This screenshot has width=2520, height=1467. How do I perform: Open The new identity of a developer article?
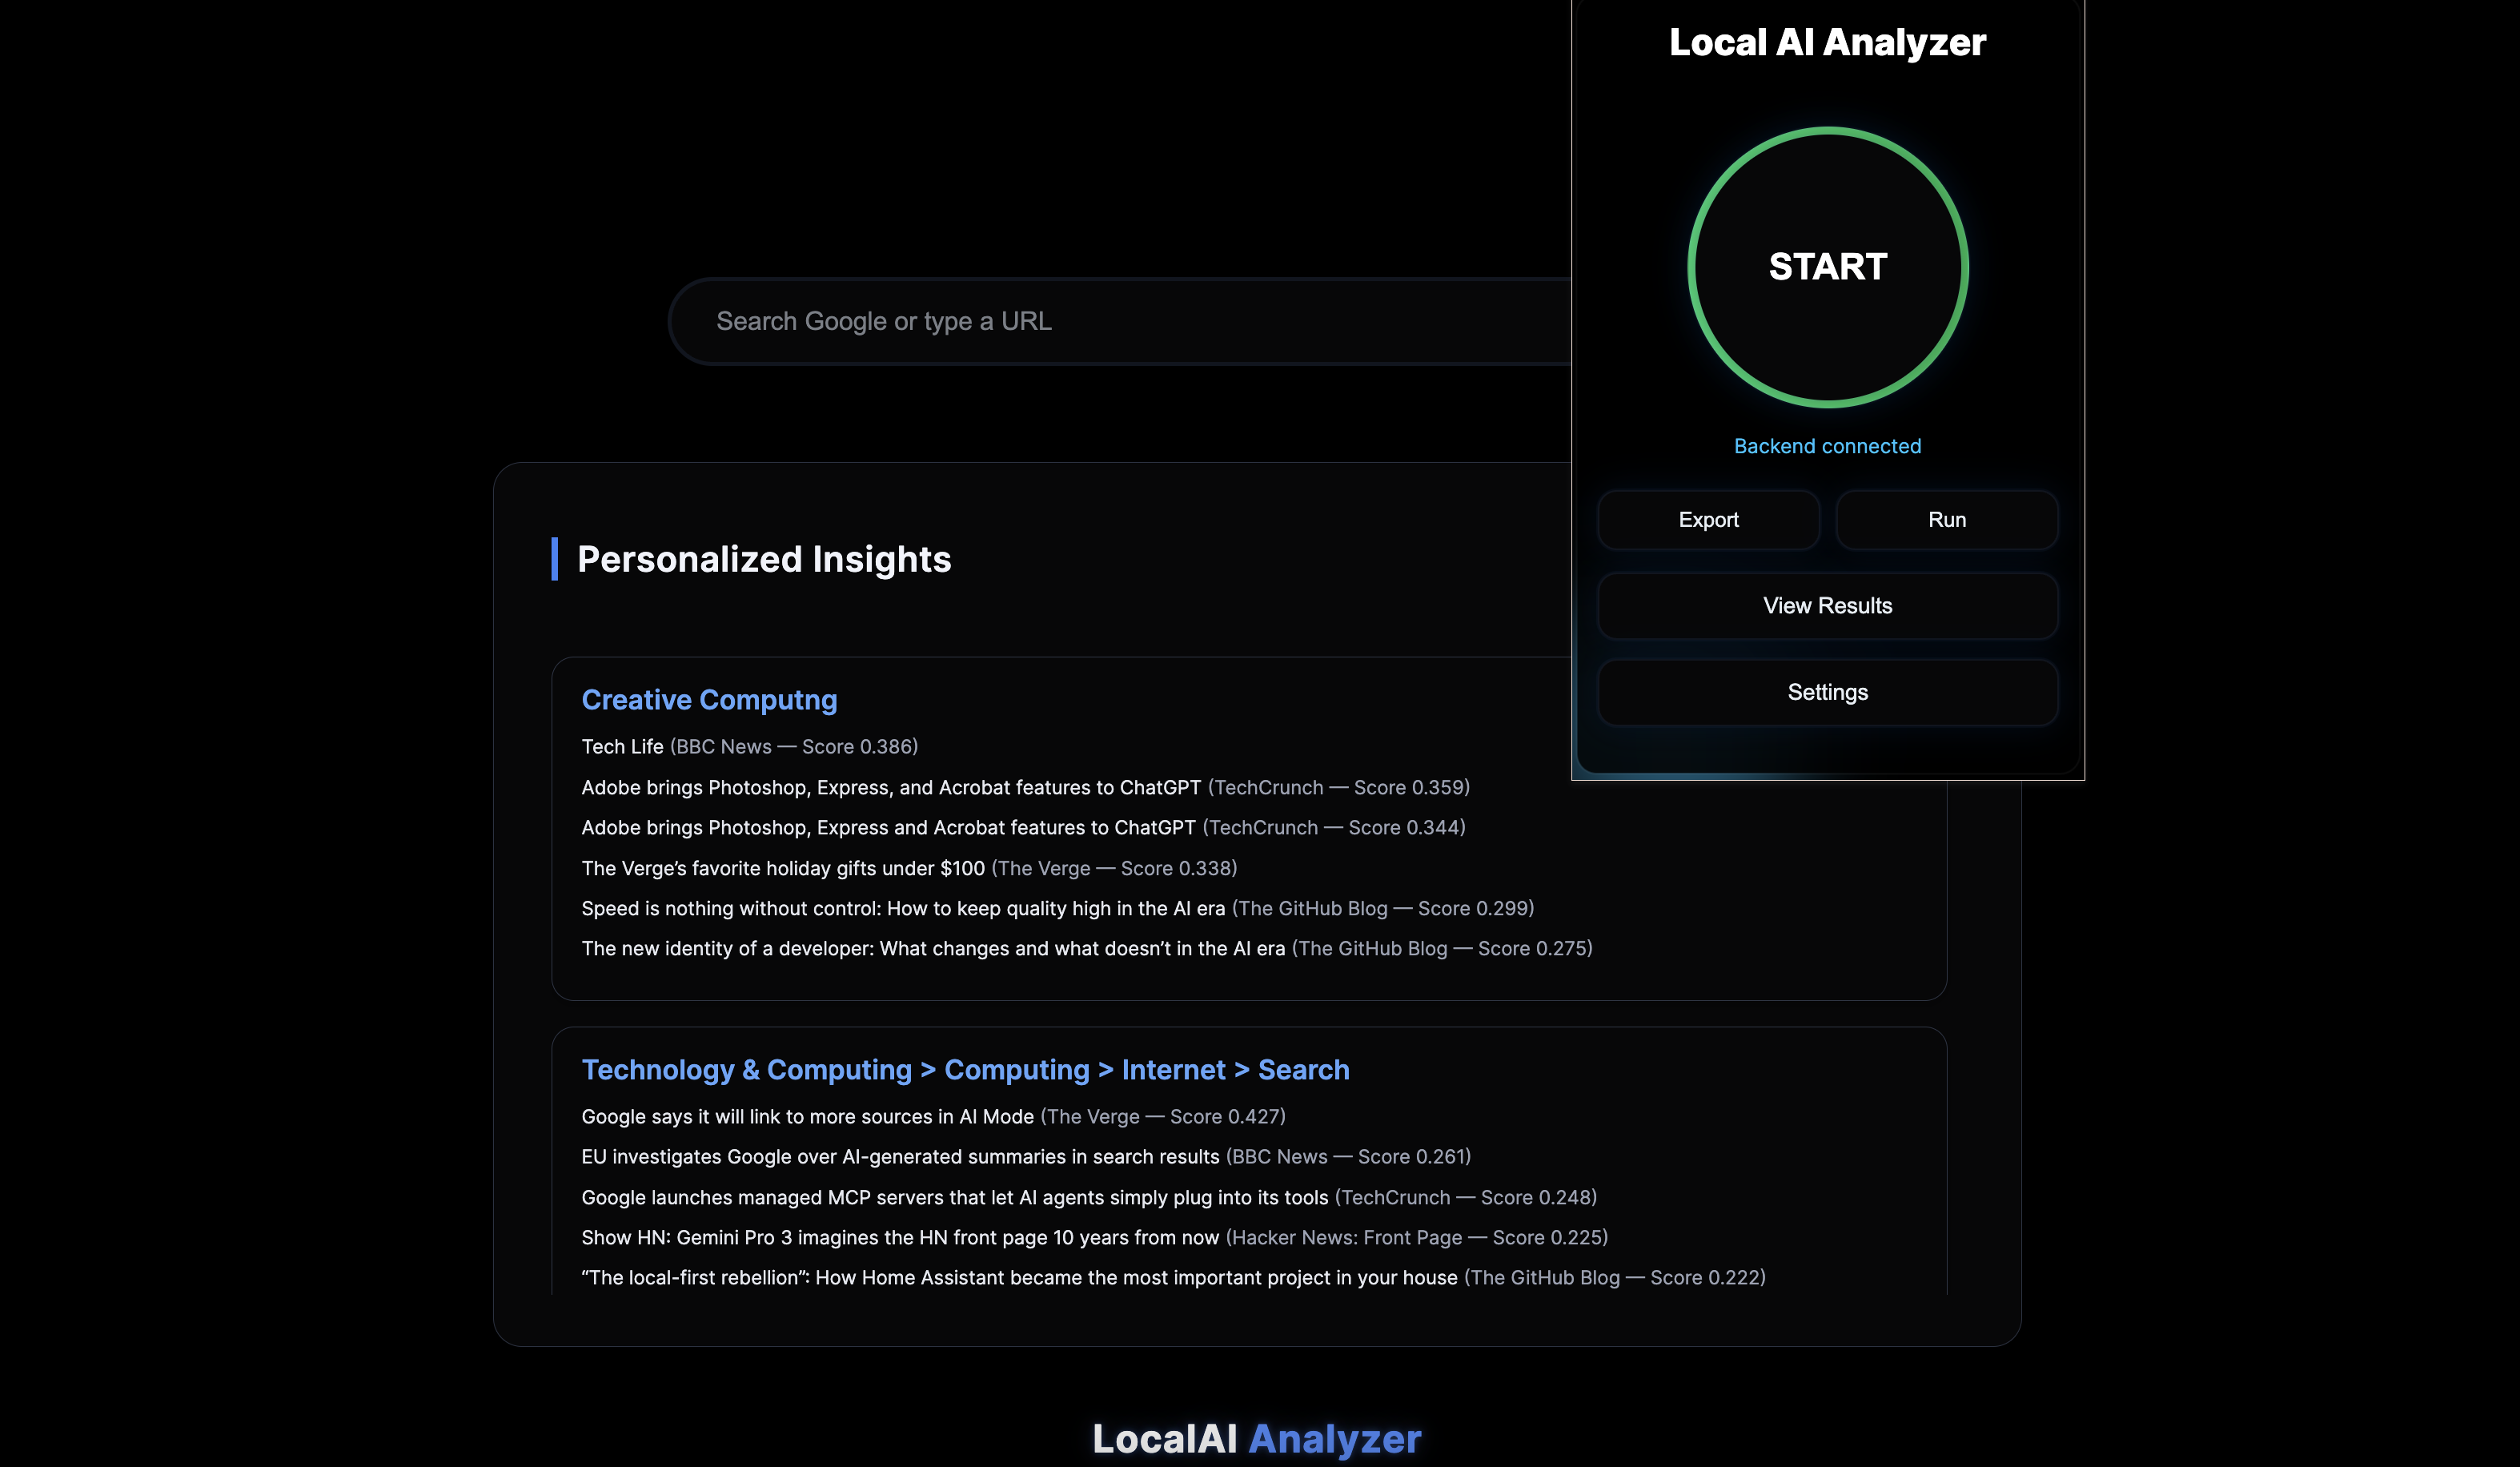(x=932, y=949)
